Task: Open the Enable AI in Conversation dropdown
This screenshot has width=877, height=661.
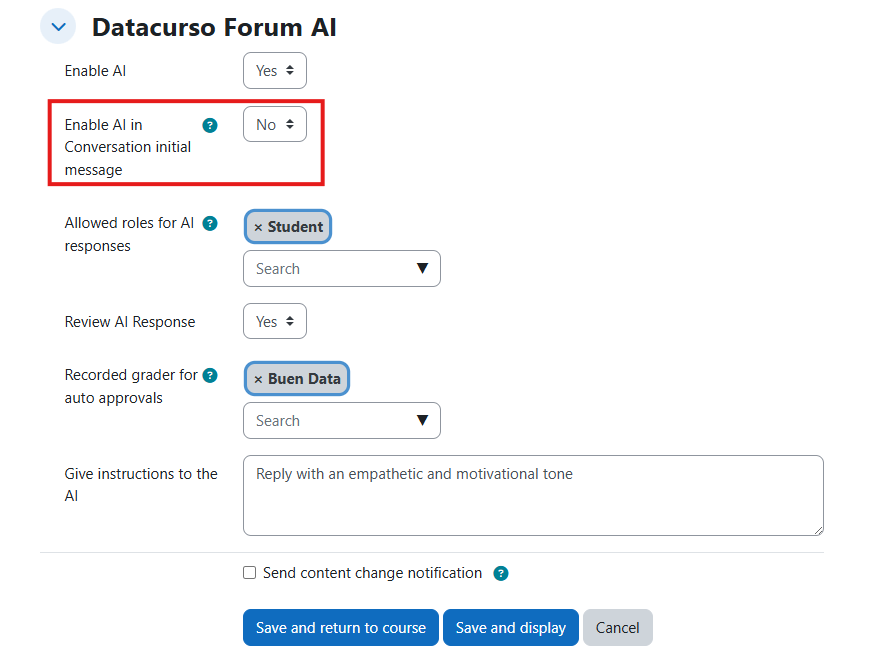Action: tap(274, 123)
